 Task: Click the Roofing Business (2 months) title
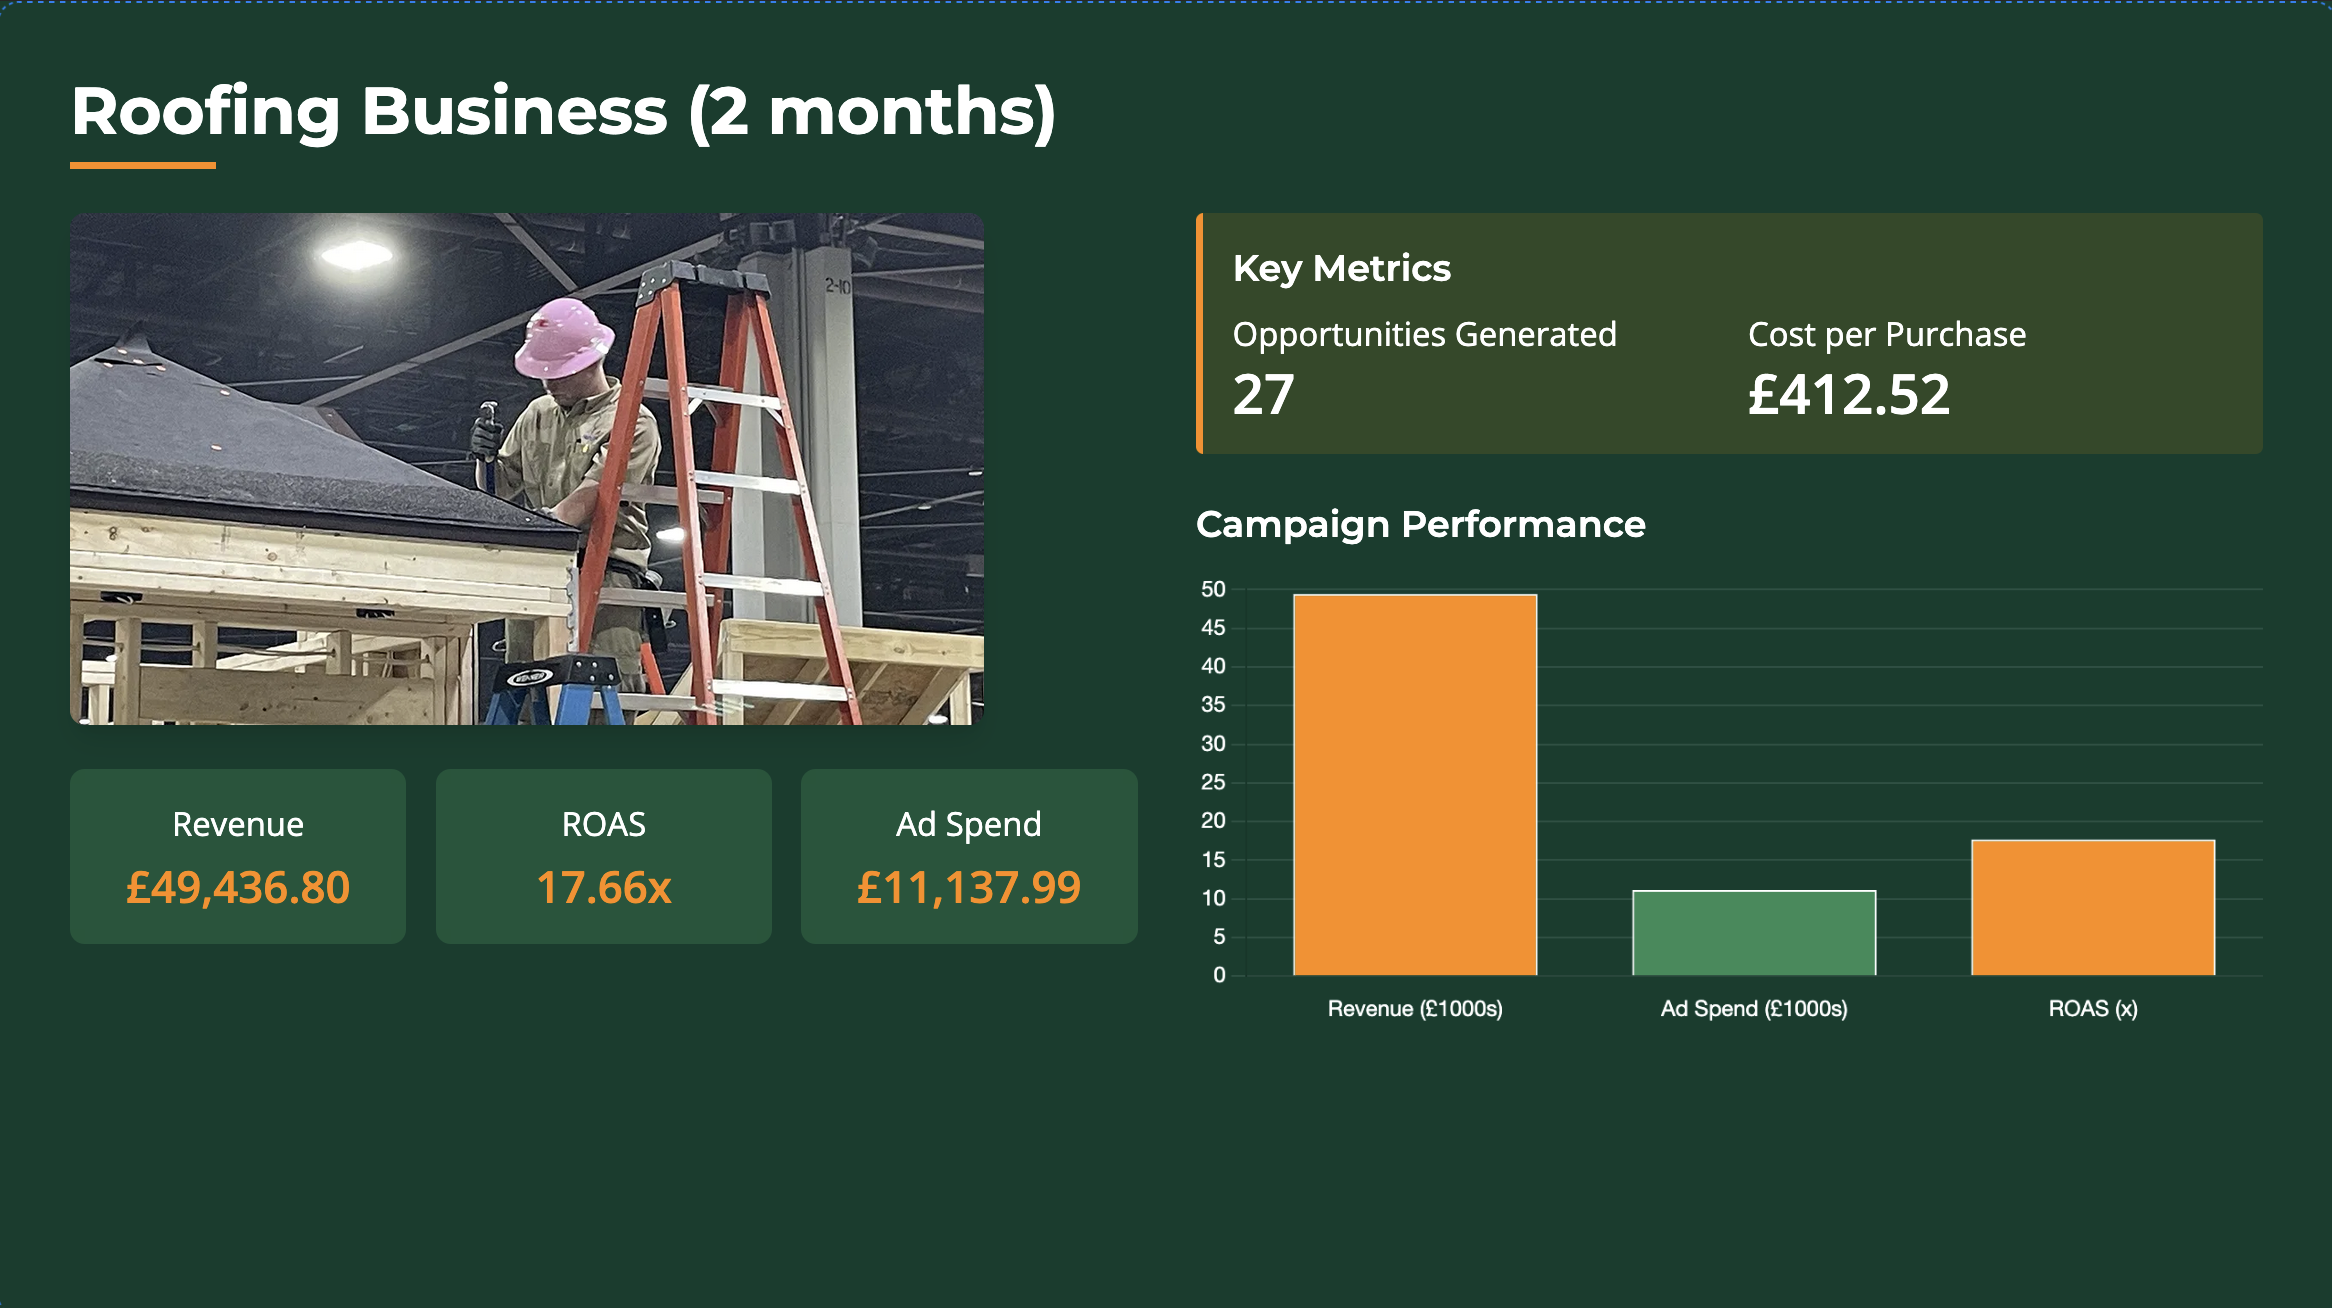click(x=563, y=111)
